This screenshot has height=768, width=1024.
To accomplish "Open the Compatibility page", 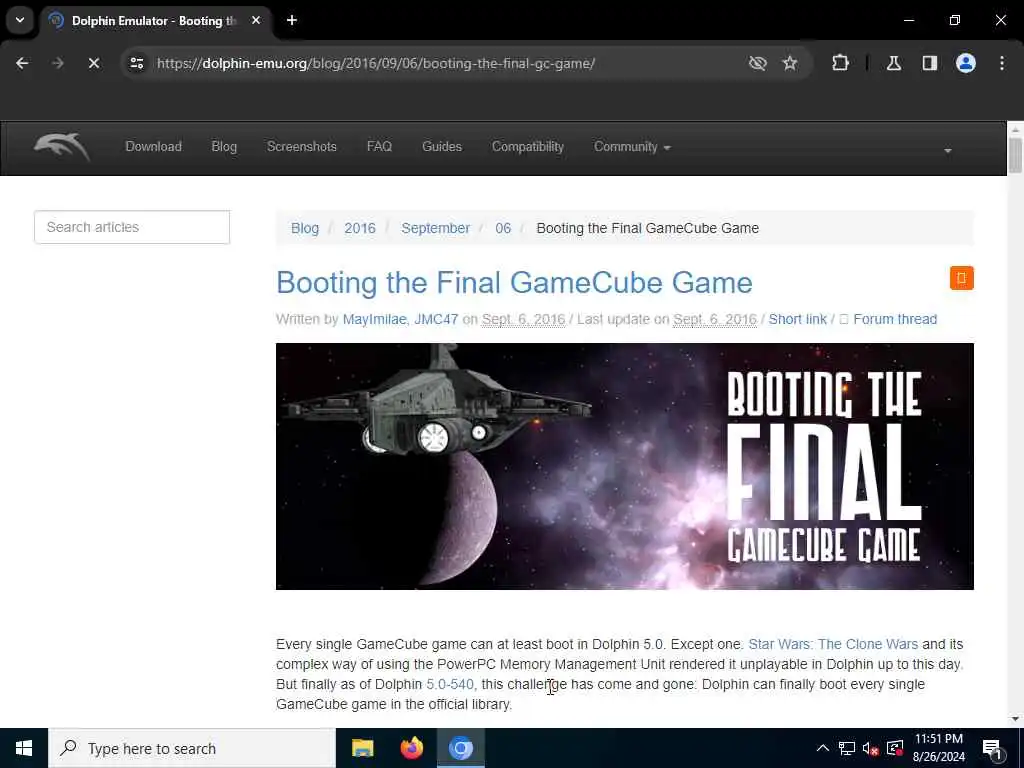I will pos(528,147).
